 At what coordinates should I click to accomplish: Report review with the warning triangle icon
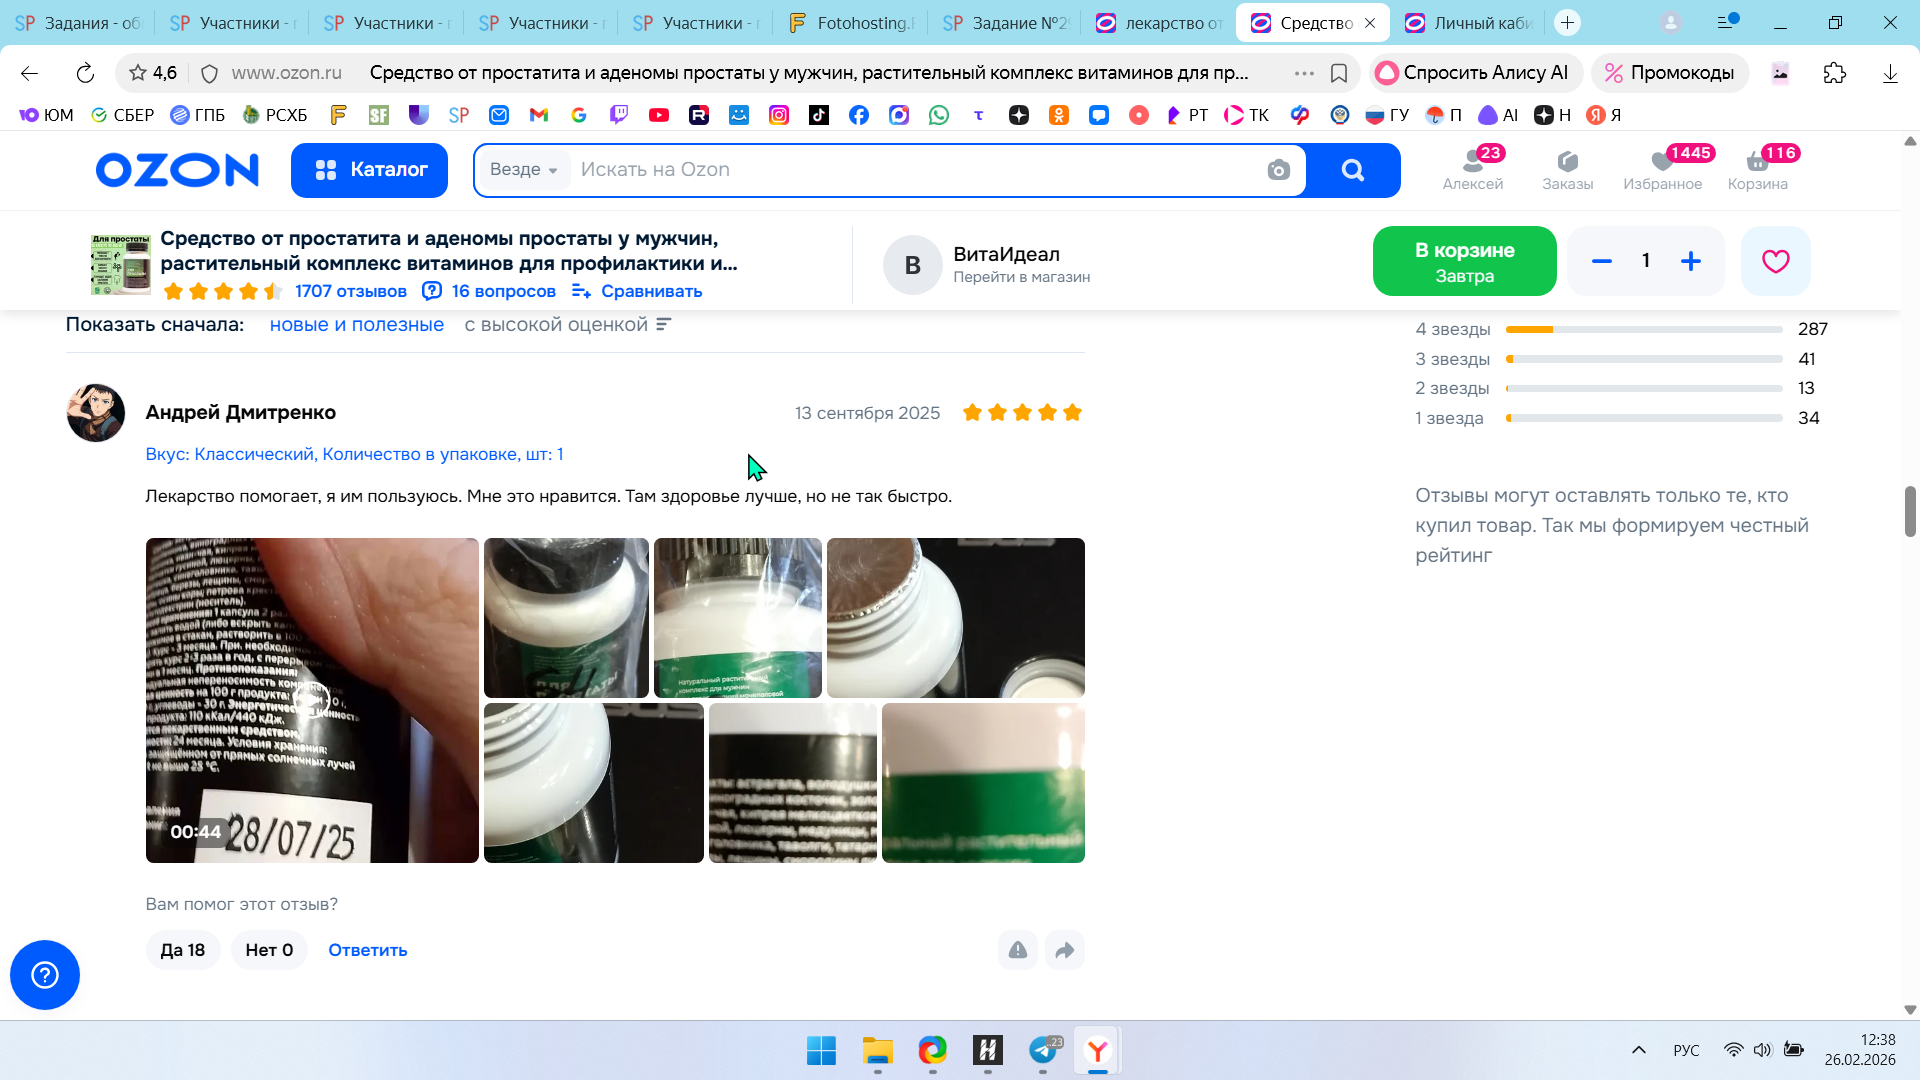(1017, 950)
